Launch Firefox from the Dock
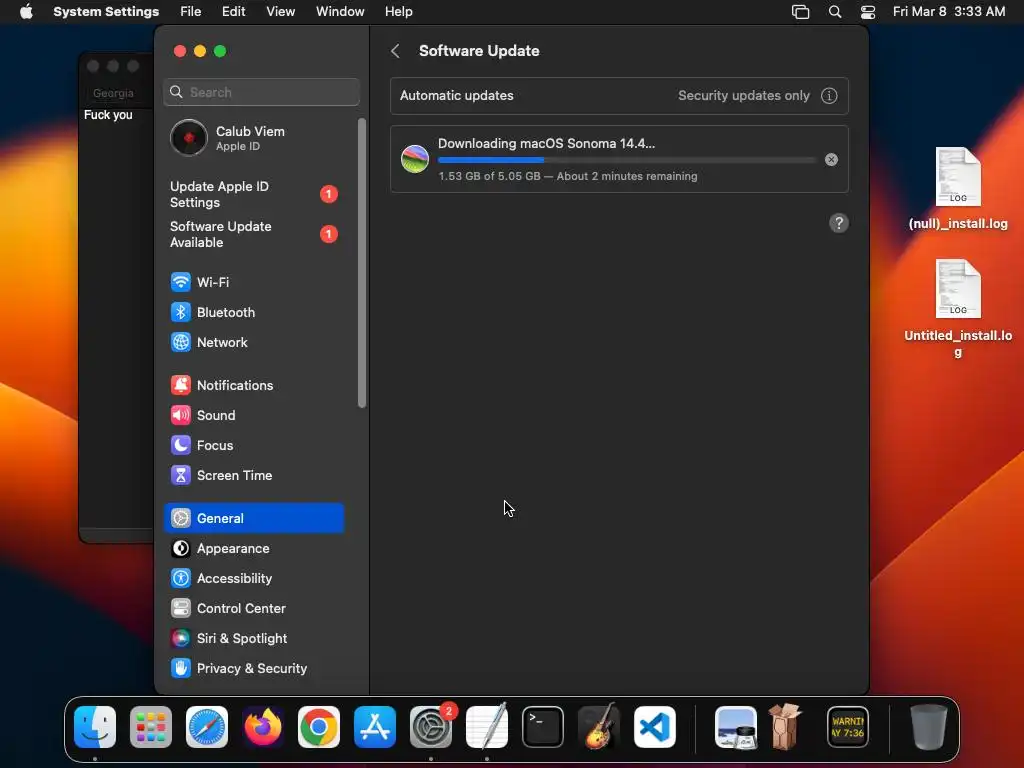 click(x=263, y=727)
